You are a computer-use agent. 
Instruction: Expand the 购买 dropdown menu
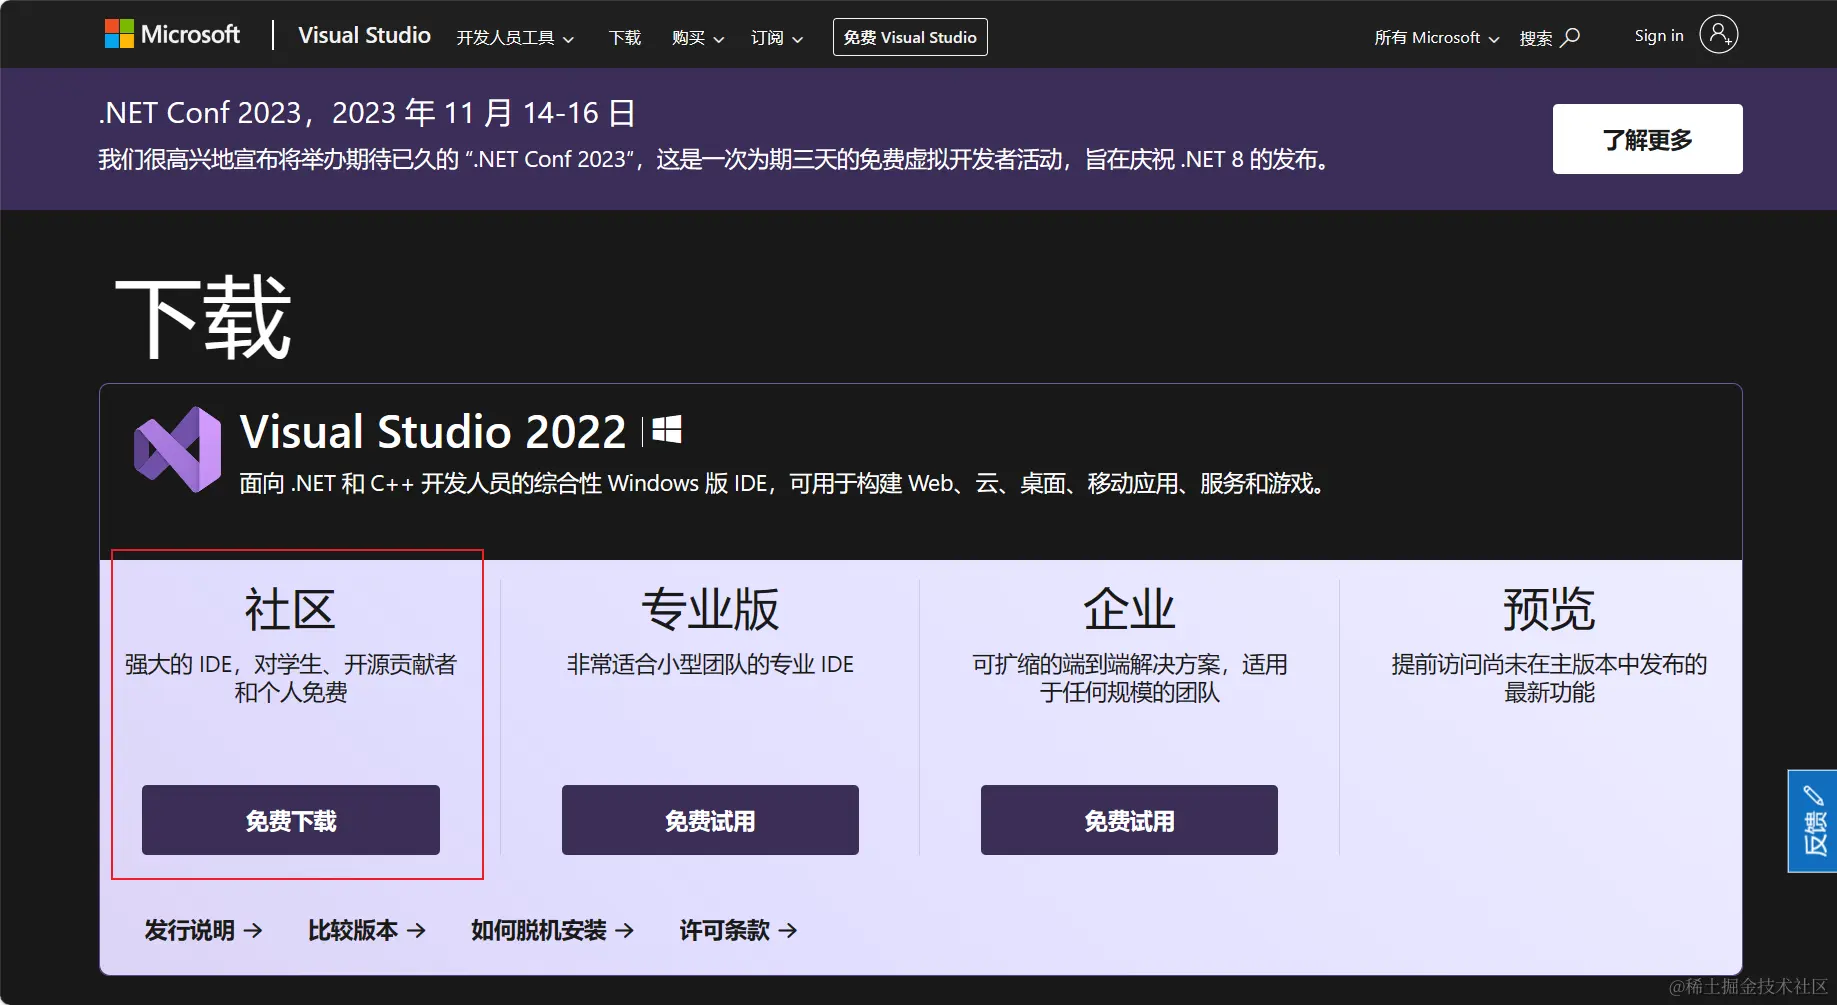click(x=698, y=38)
